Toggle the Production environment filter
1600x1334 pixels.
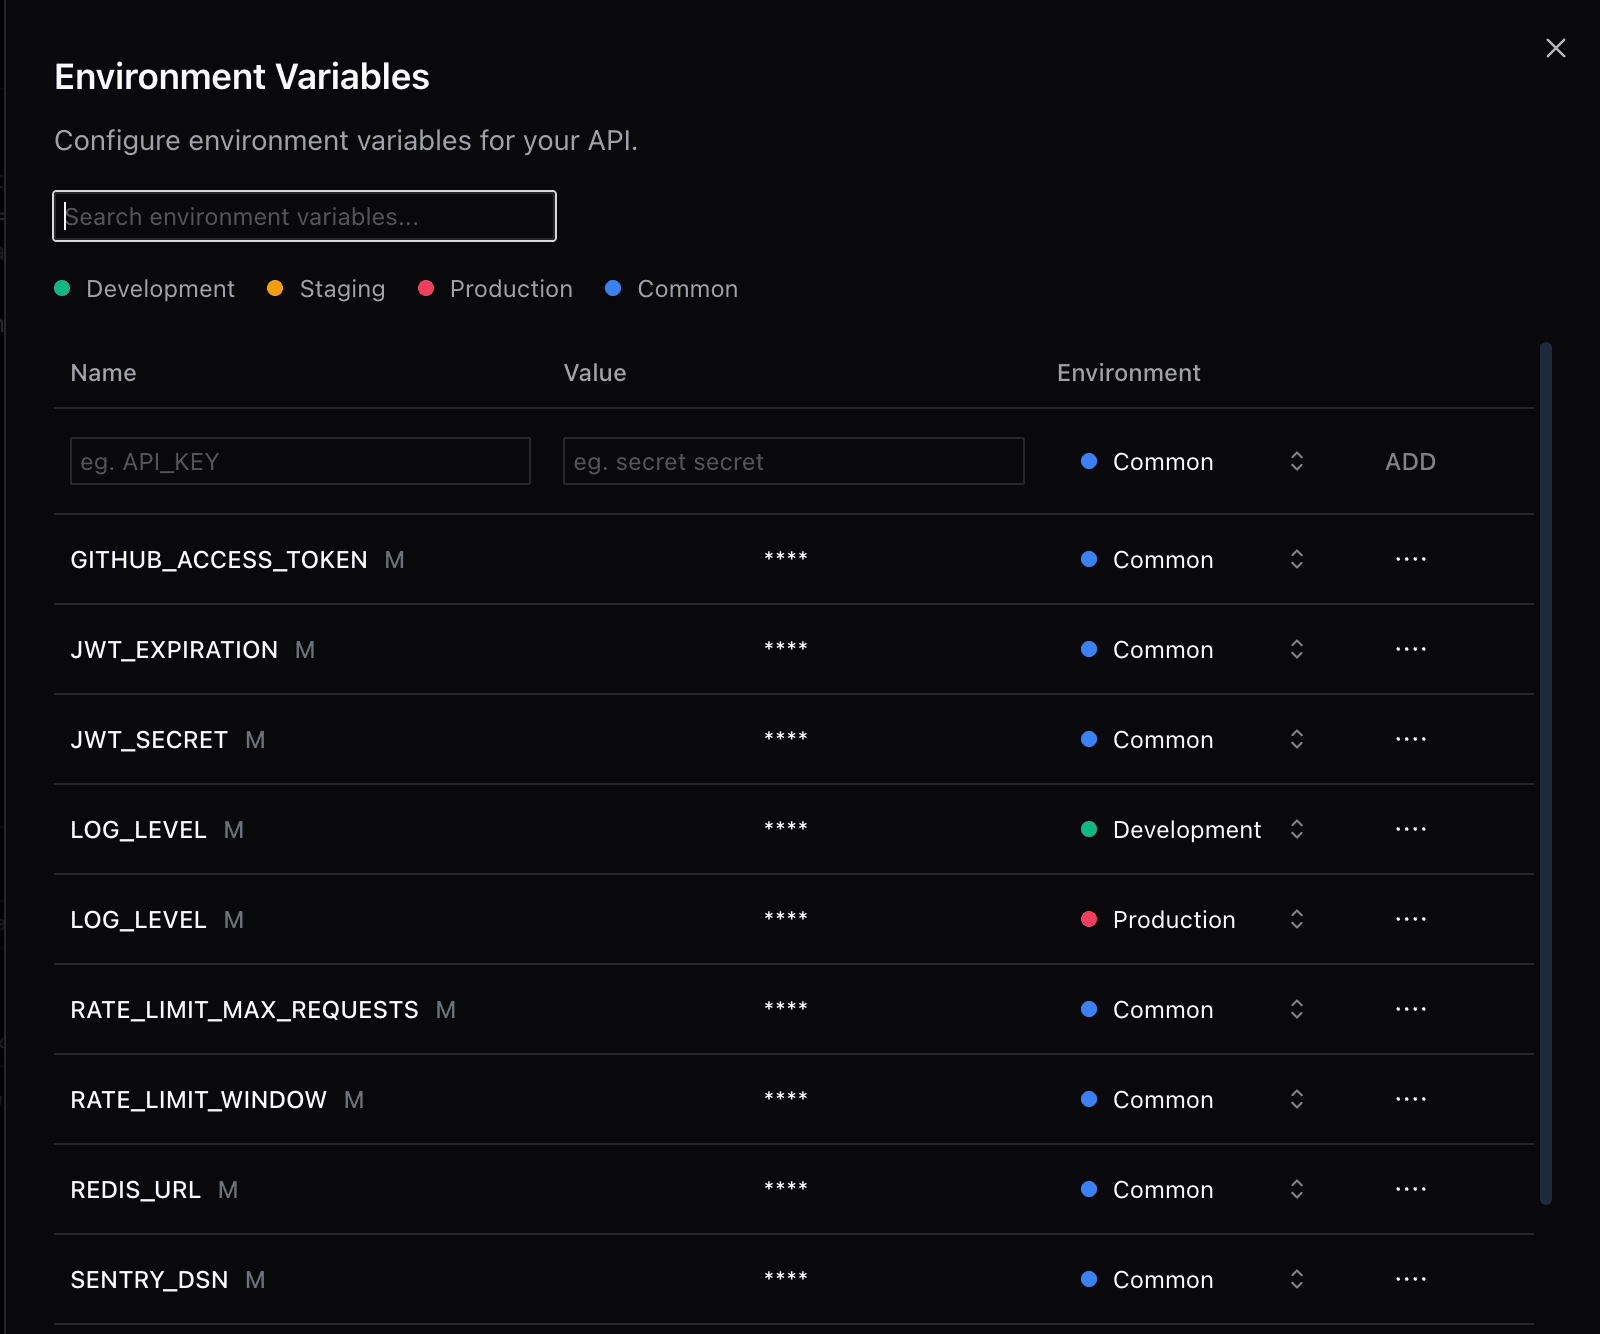pyautogui.click(x=495, y=289)
